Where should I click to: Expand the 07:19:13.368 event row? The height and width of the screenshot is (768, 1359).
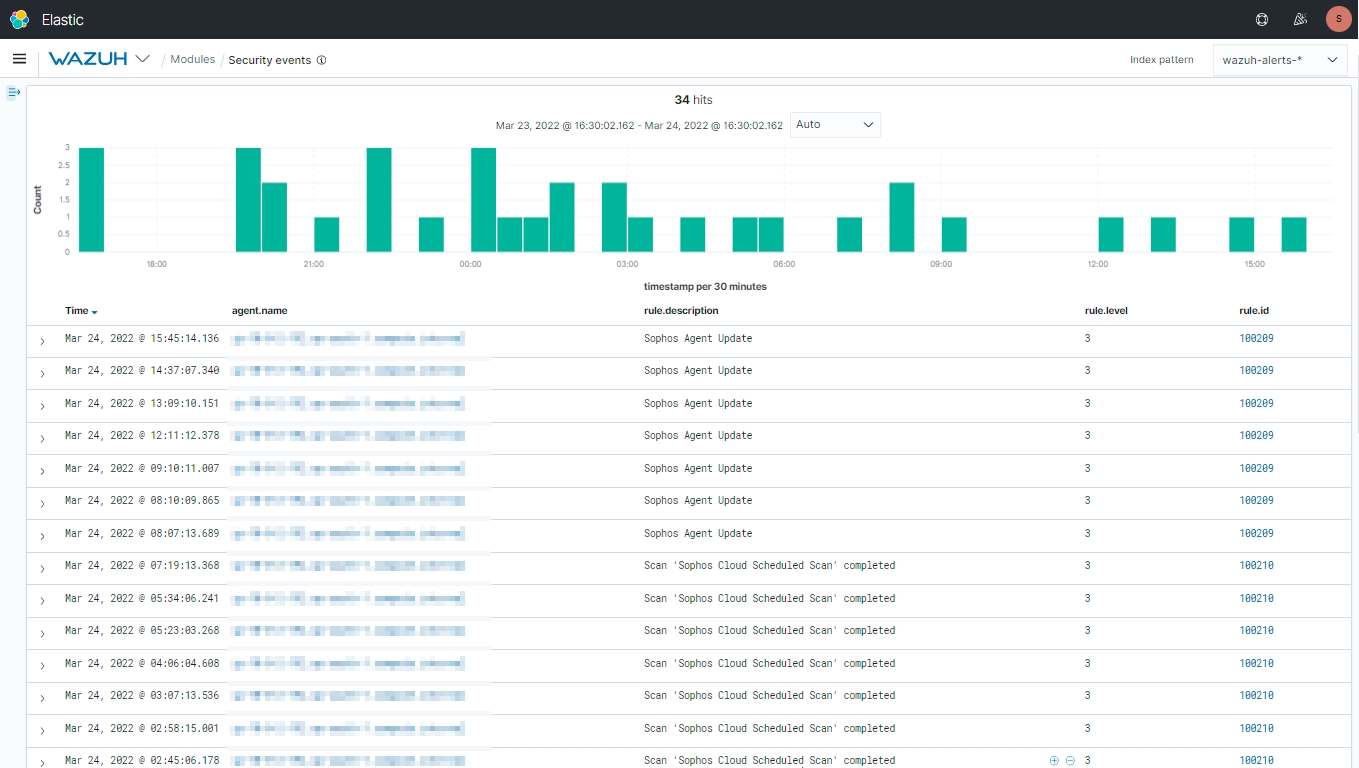pyautogui.click(x=42, y=568)
